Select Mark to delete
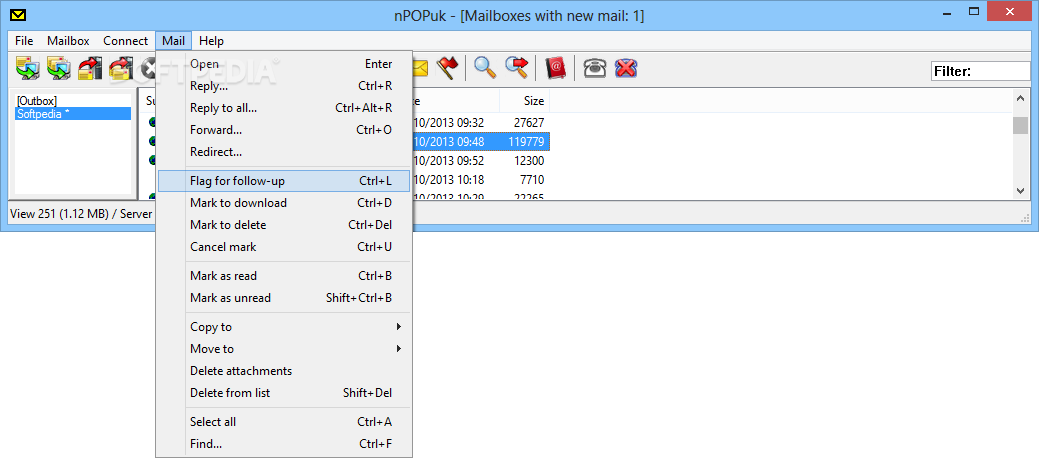Image resolution: width=1039 pixels, height=458 pixels. pos(284,225)
